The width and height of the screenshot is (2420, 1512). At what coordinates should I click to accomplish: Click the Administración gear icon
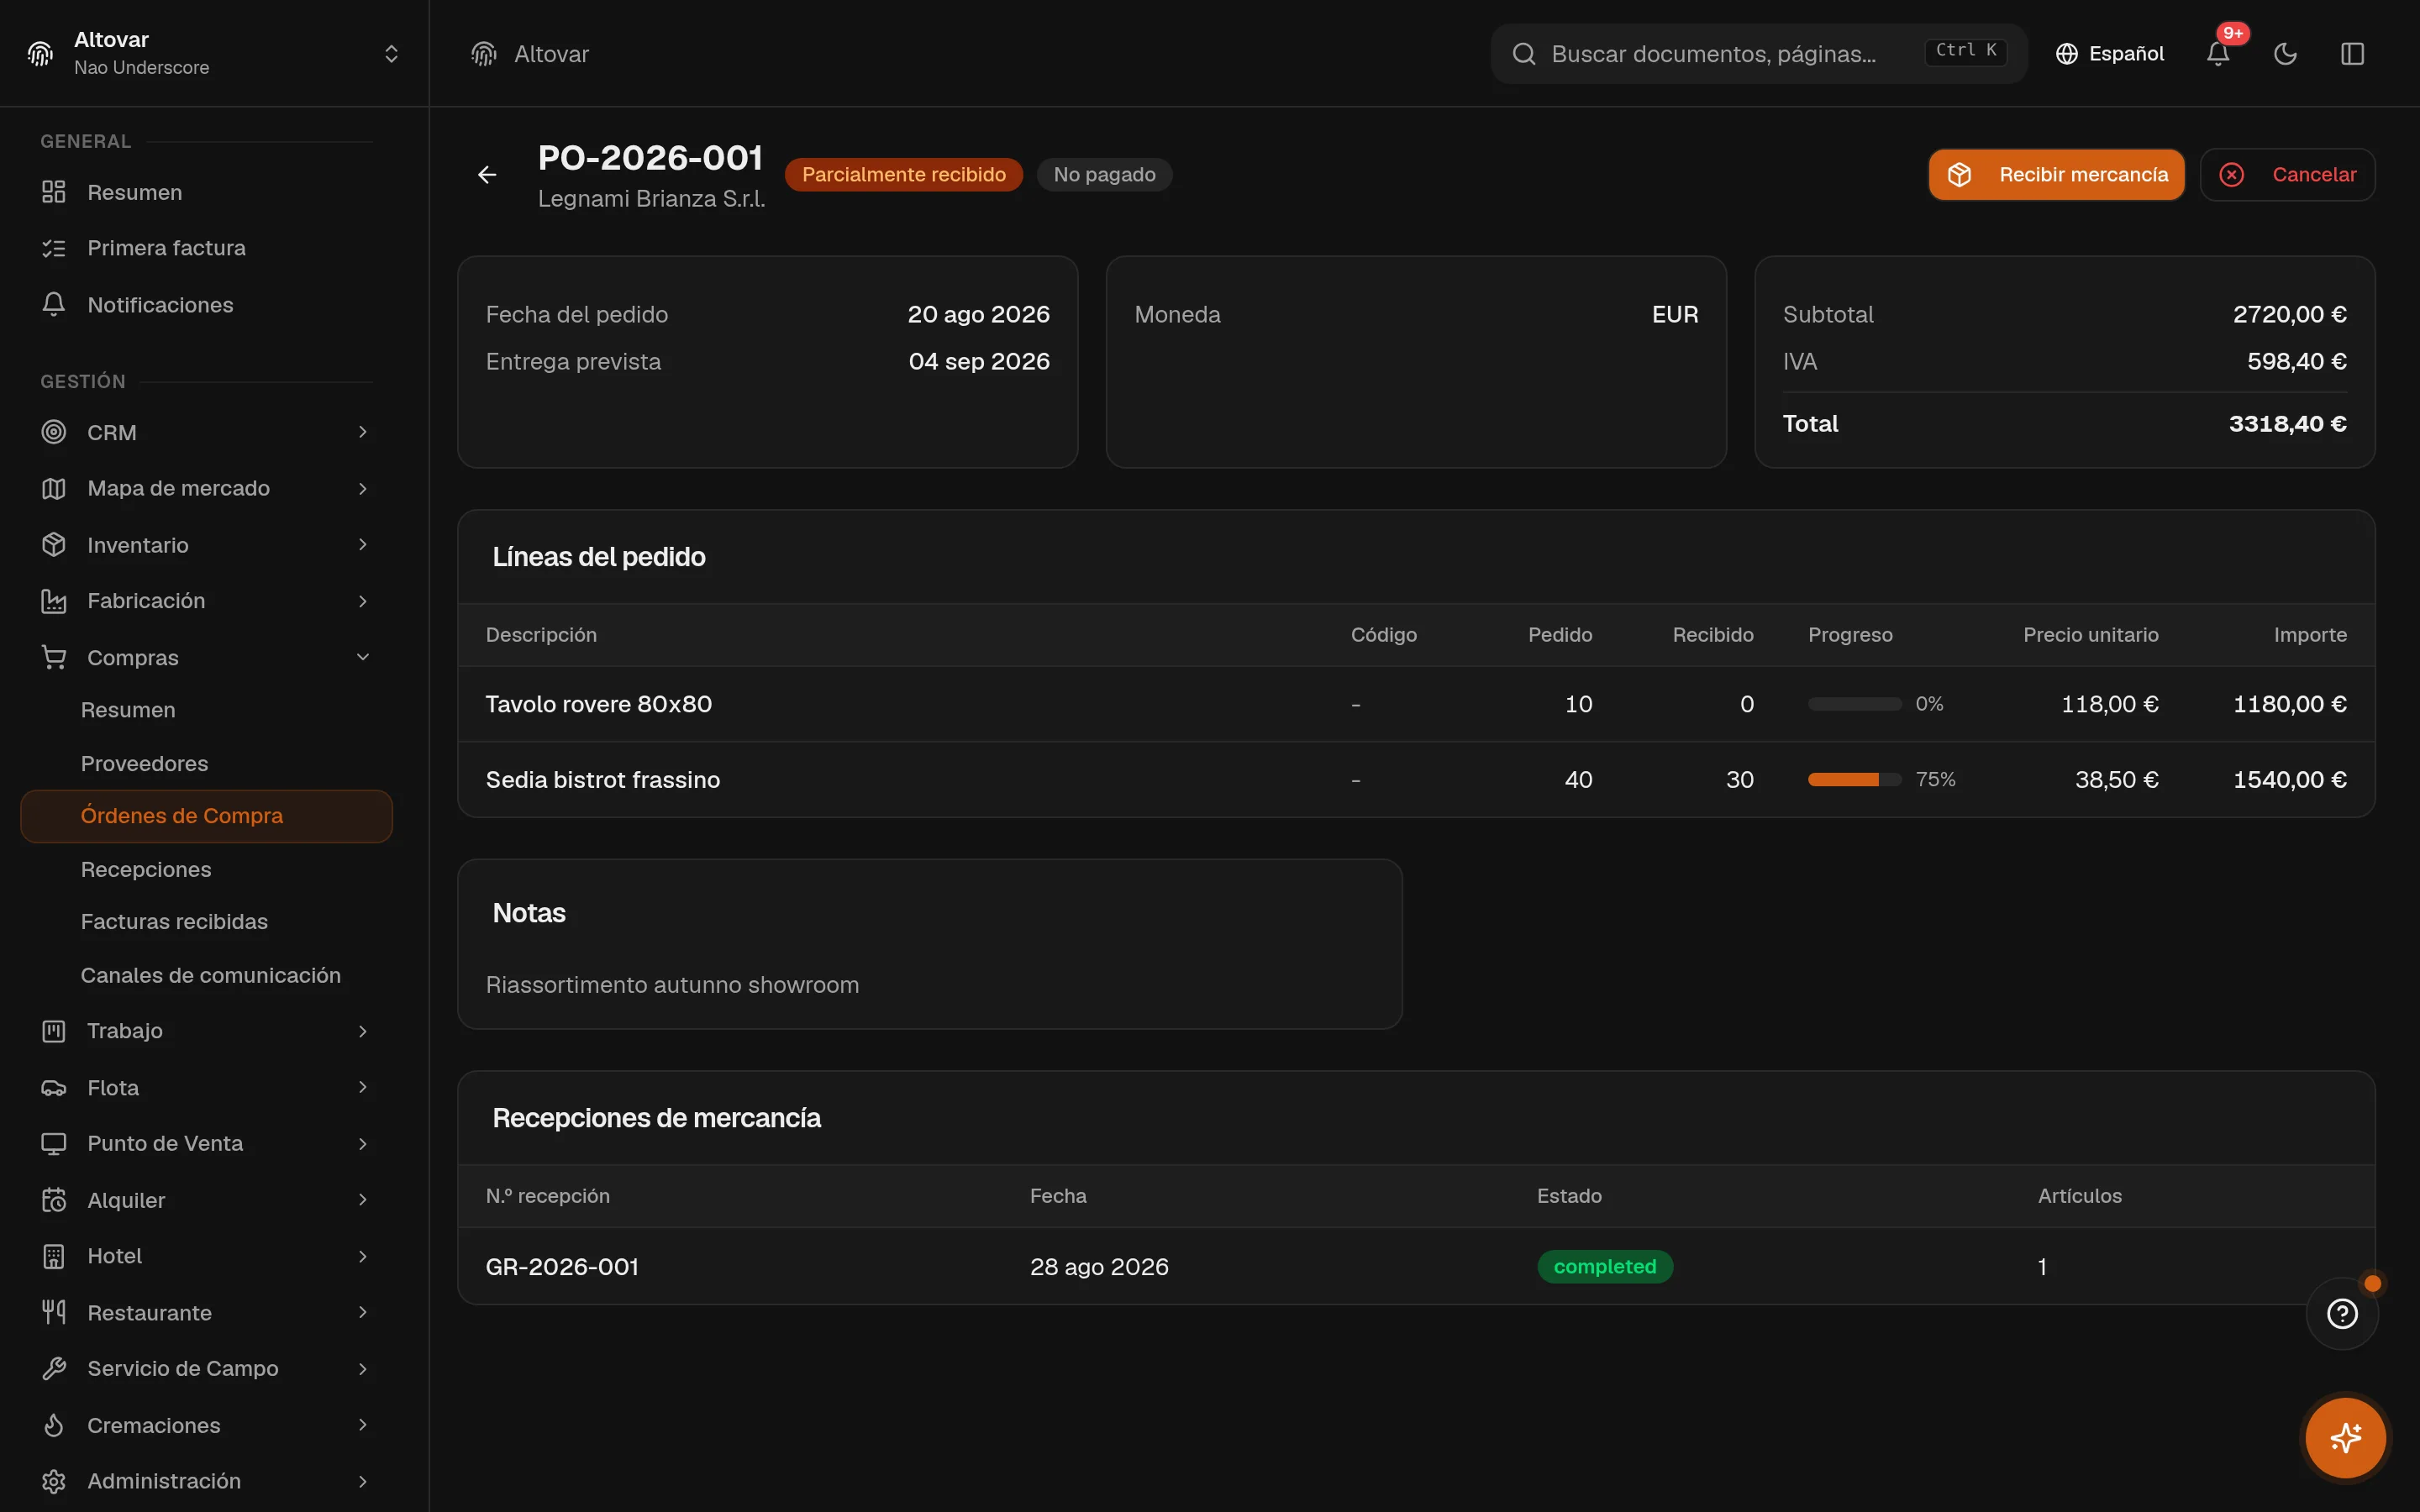(54, 1481)
